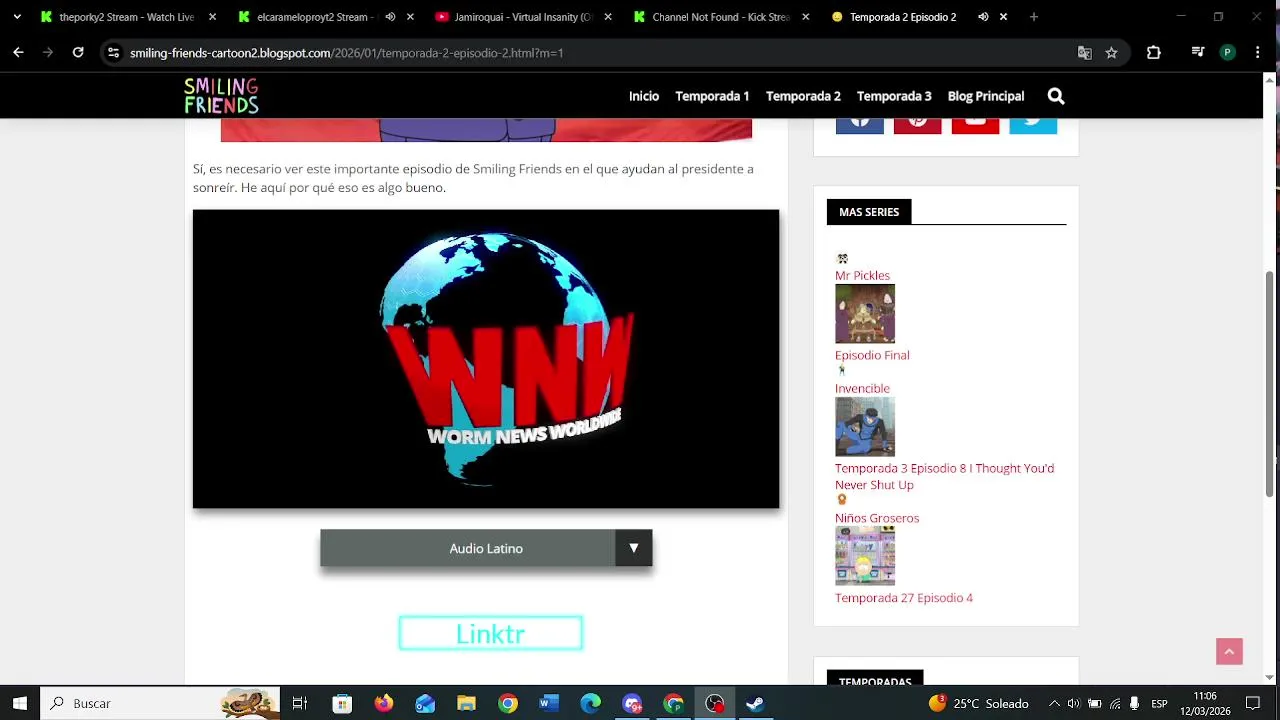Click the page vertical scrollbar thumb

coord(1271,384)
